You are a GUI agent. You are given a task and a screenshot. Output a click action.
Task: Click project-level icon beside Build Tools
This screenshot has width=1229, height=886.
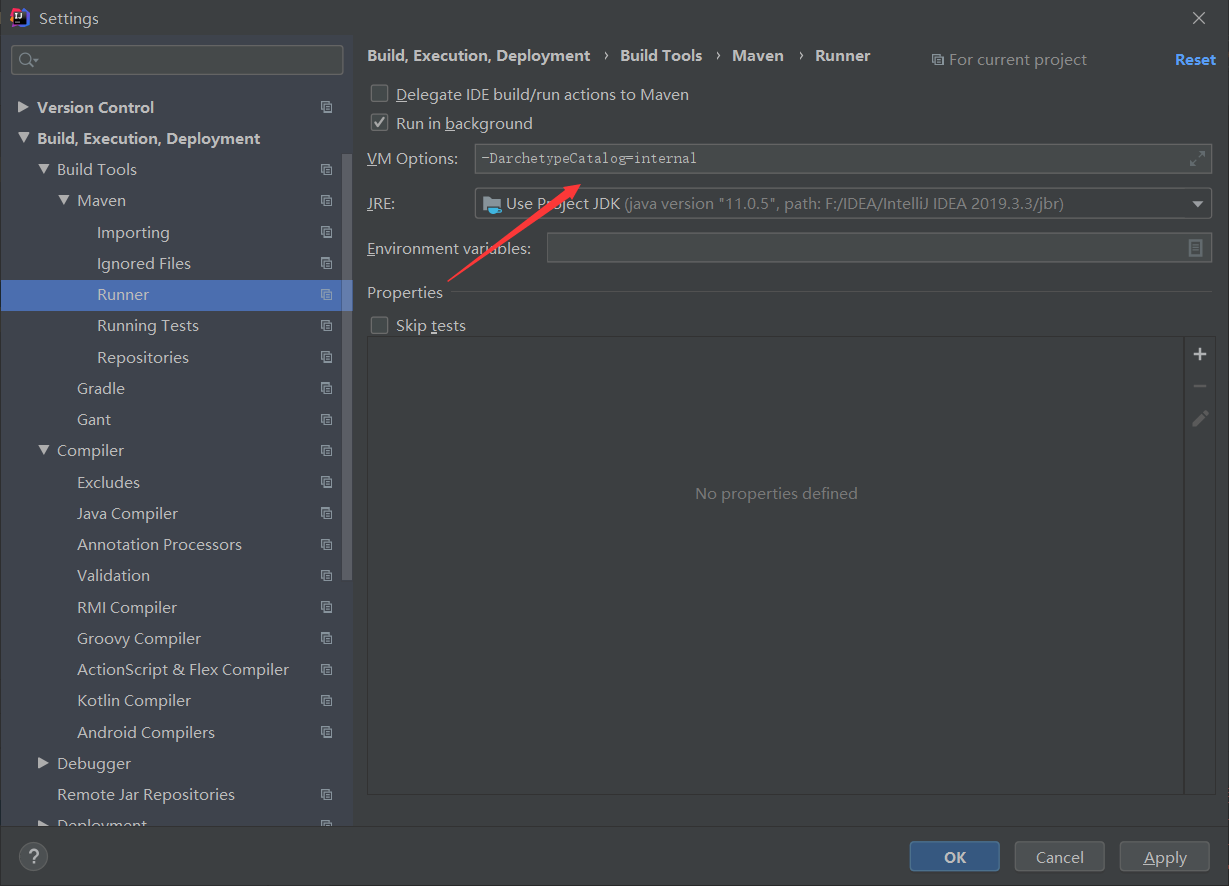tap(326, 169)
